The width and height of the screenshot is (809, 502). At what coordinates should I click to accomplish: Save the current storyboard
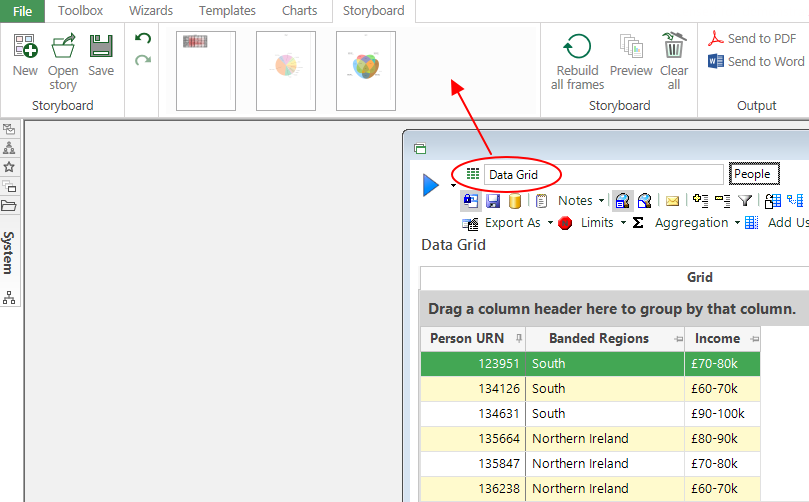pos(101,55)
